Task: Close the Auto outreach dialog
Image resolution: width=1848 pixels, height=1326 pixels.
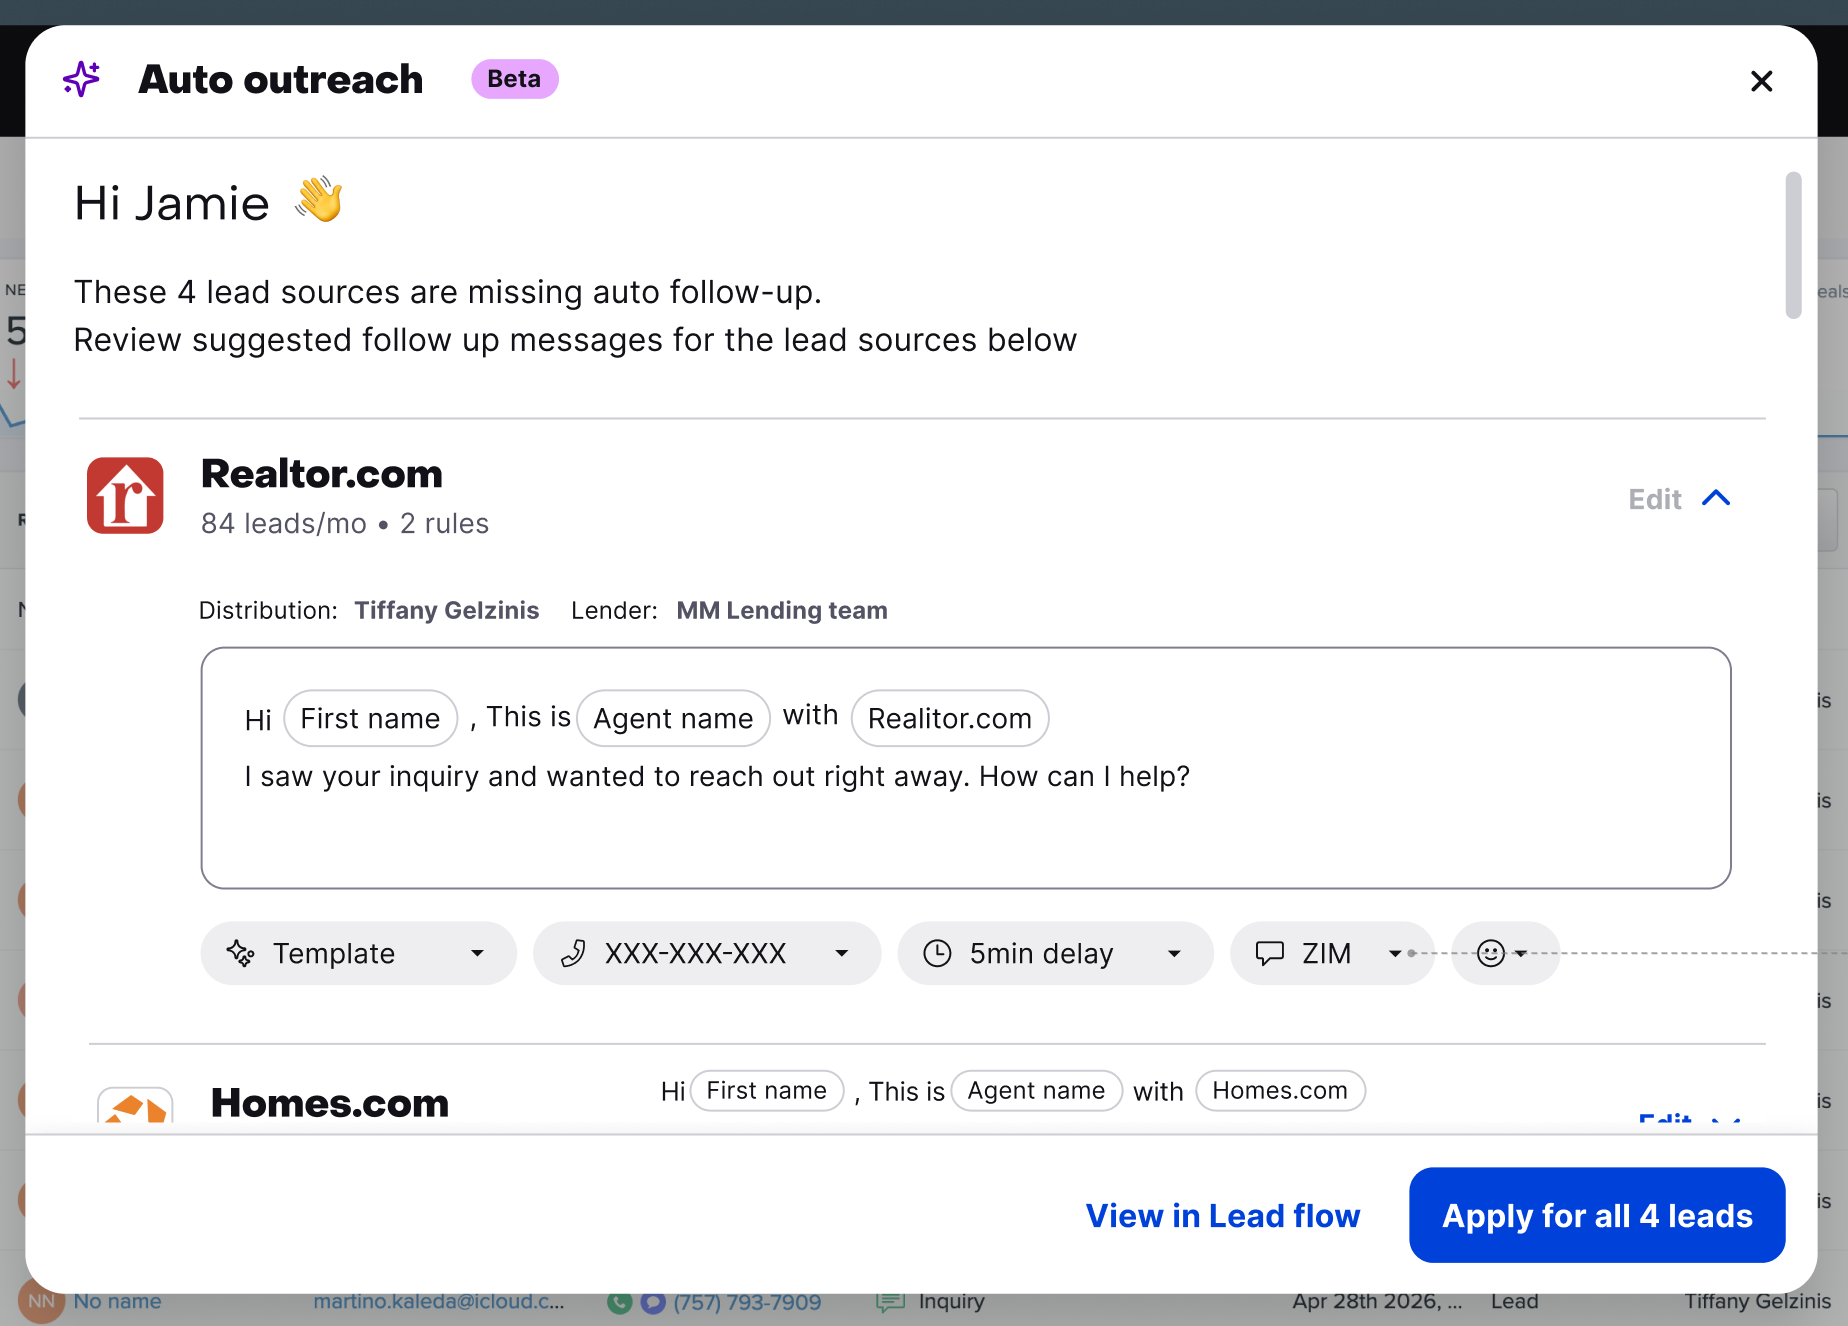Action: (1762, 81)
